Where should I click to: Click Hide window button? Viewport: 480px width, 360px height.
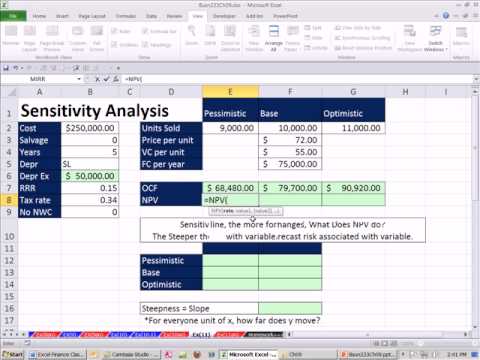(x=313, y=38)
